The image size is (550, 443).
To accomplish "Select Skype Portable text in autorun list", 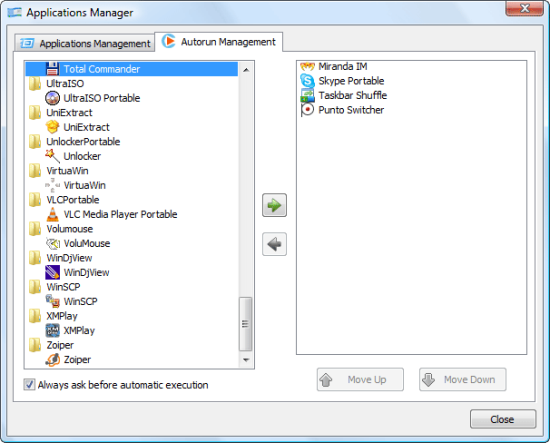I will [x=351, y=81].
